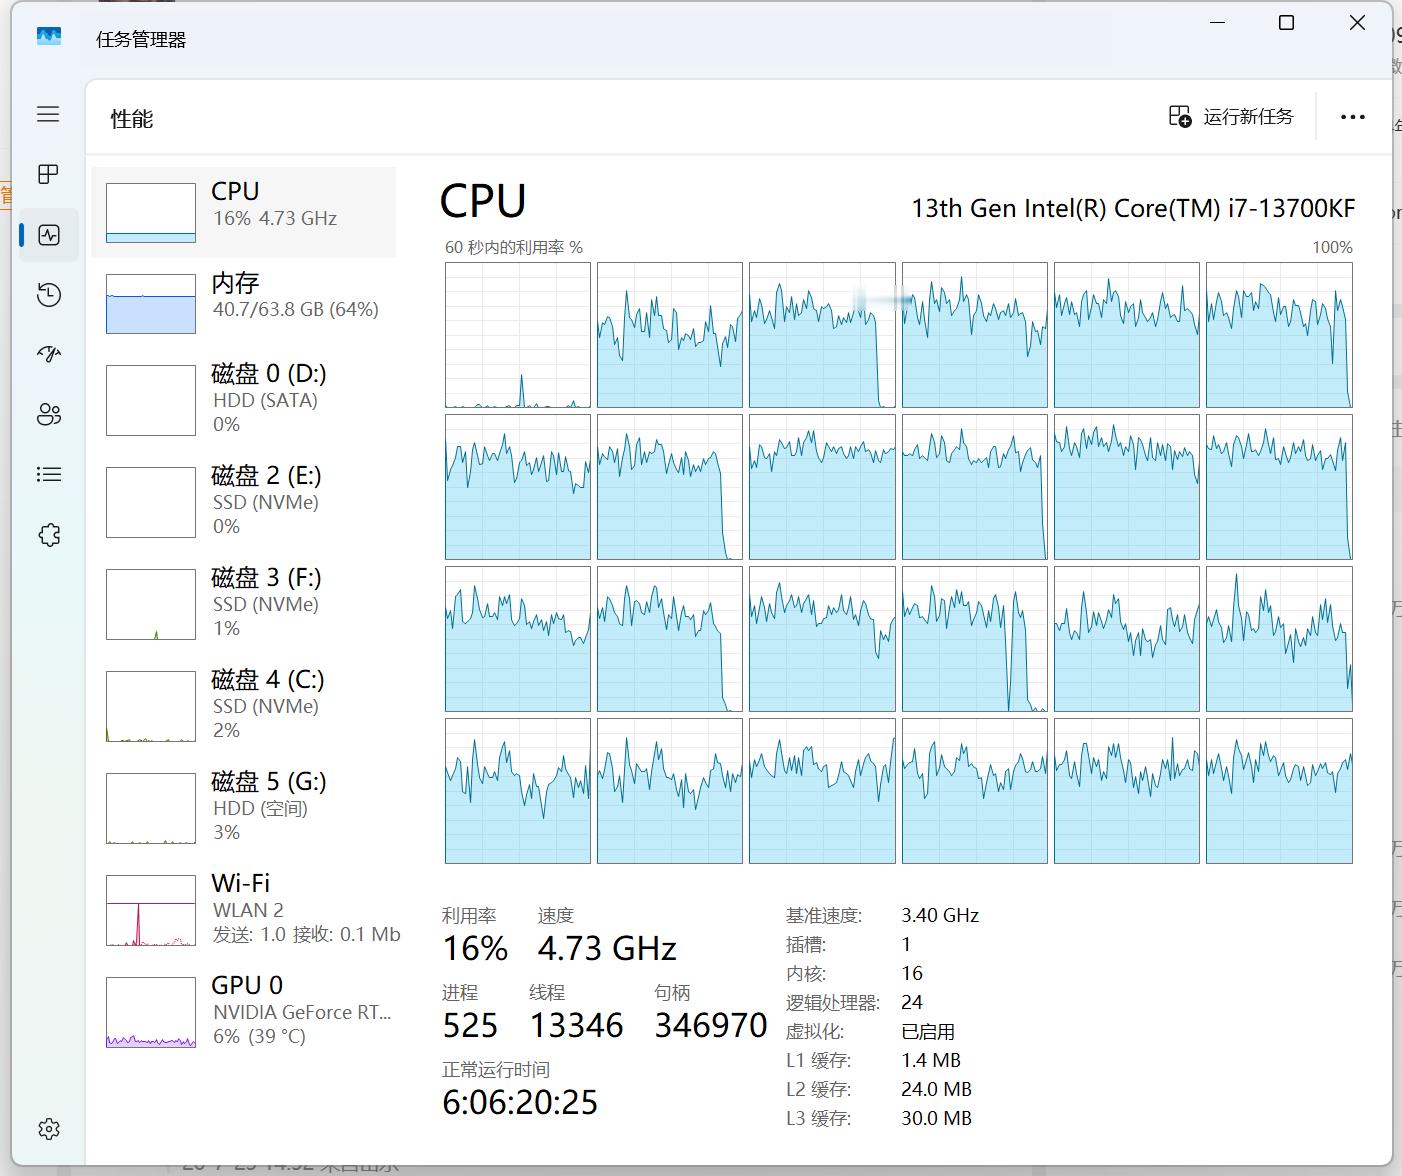The width and height of the screenshot is (1402, 1176).
Task: Open the navigation hamburger menu
Action: 48,115
